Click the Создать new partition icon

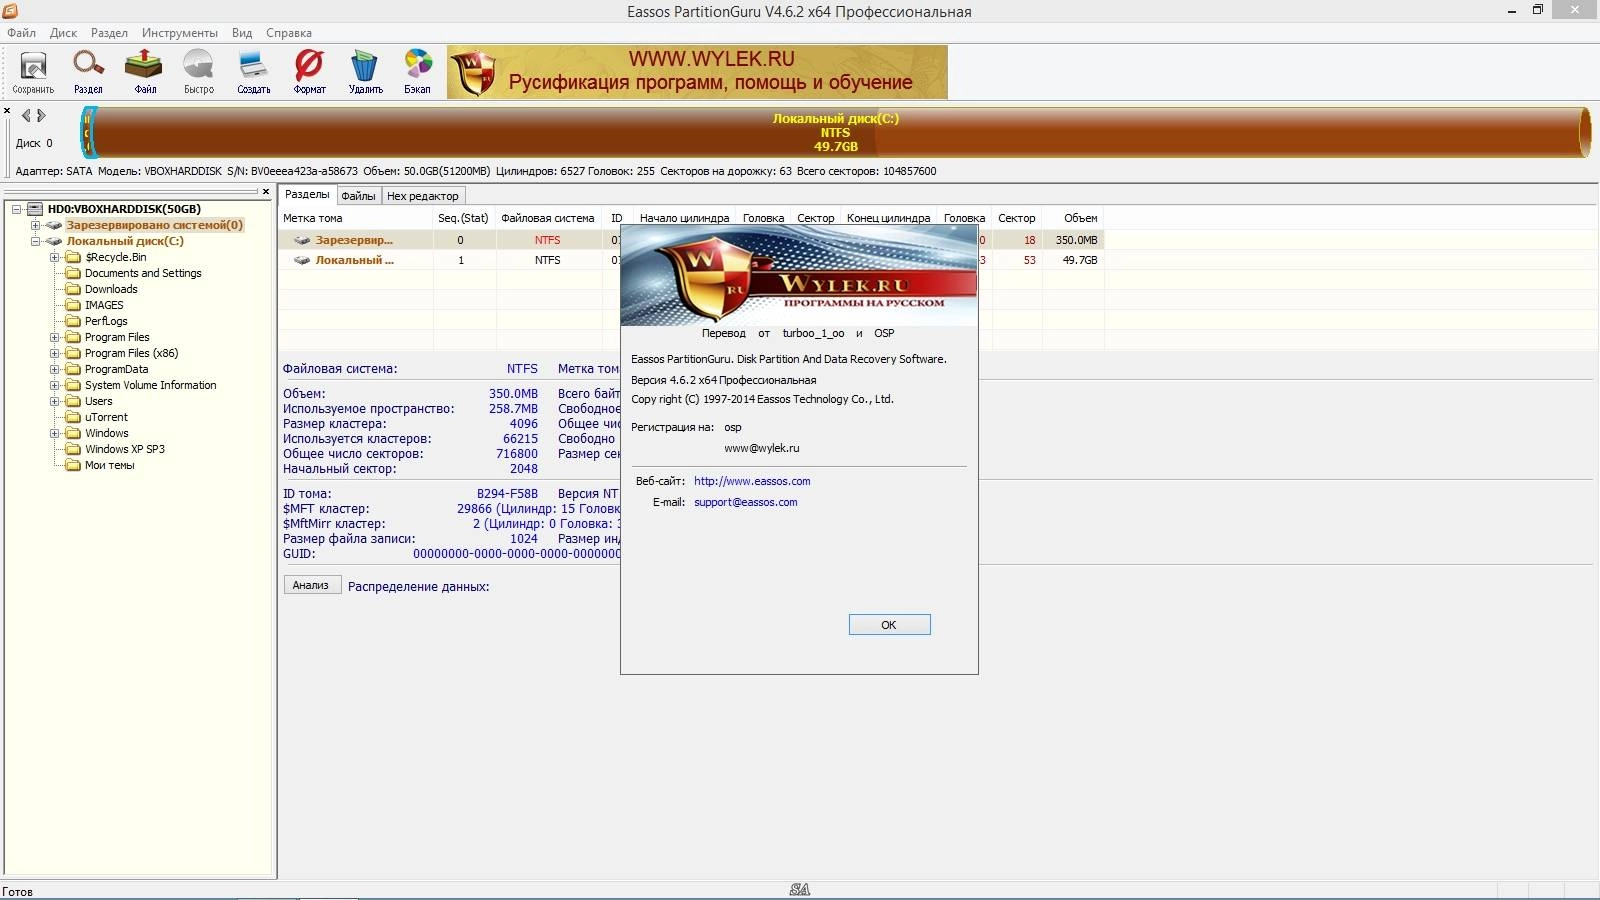pos(254,71)
